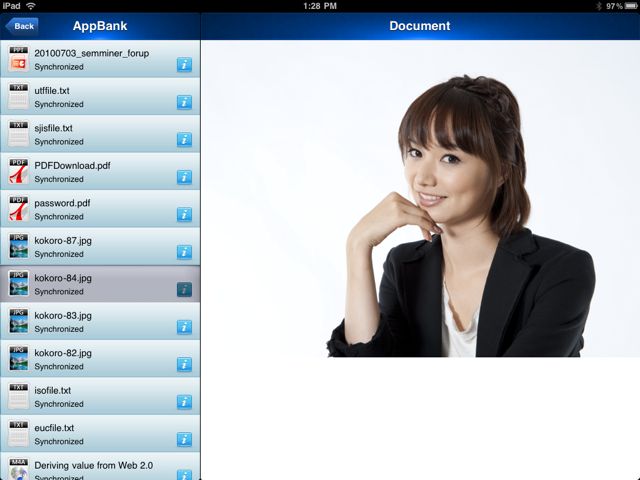The width and height of the screenshot is (640, 480).
Task: Tap the Wi-Fi status icon
Action: 31,6
